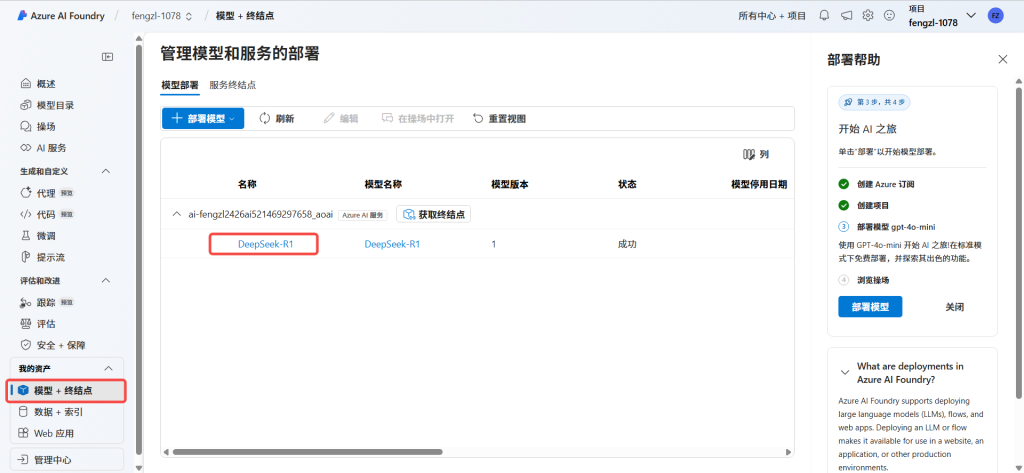Click the 第 3 步，共 4 步 badge

pyautogui.click(x=874, y=102)
